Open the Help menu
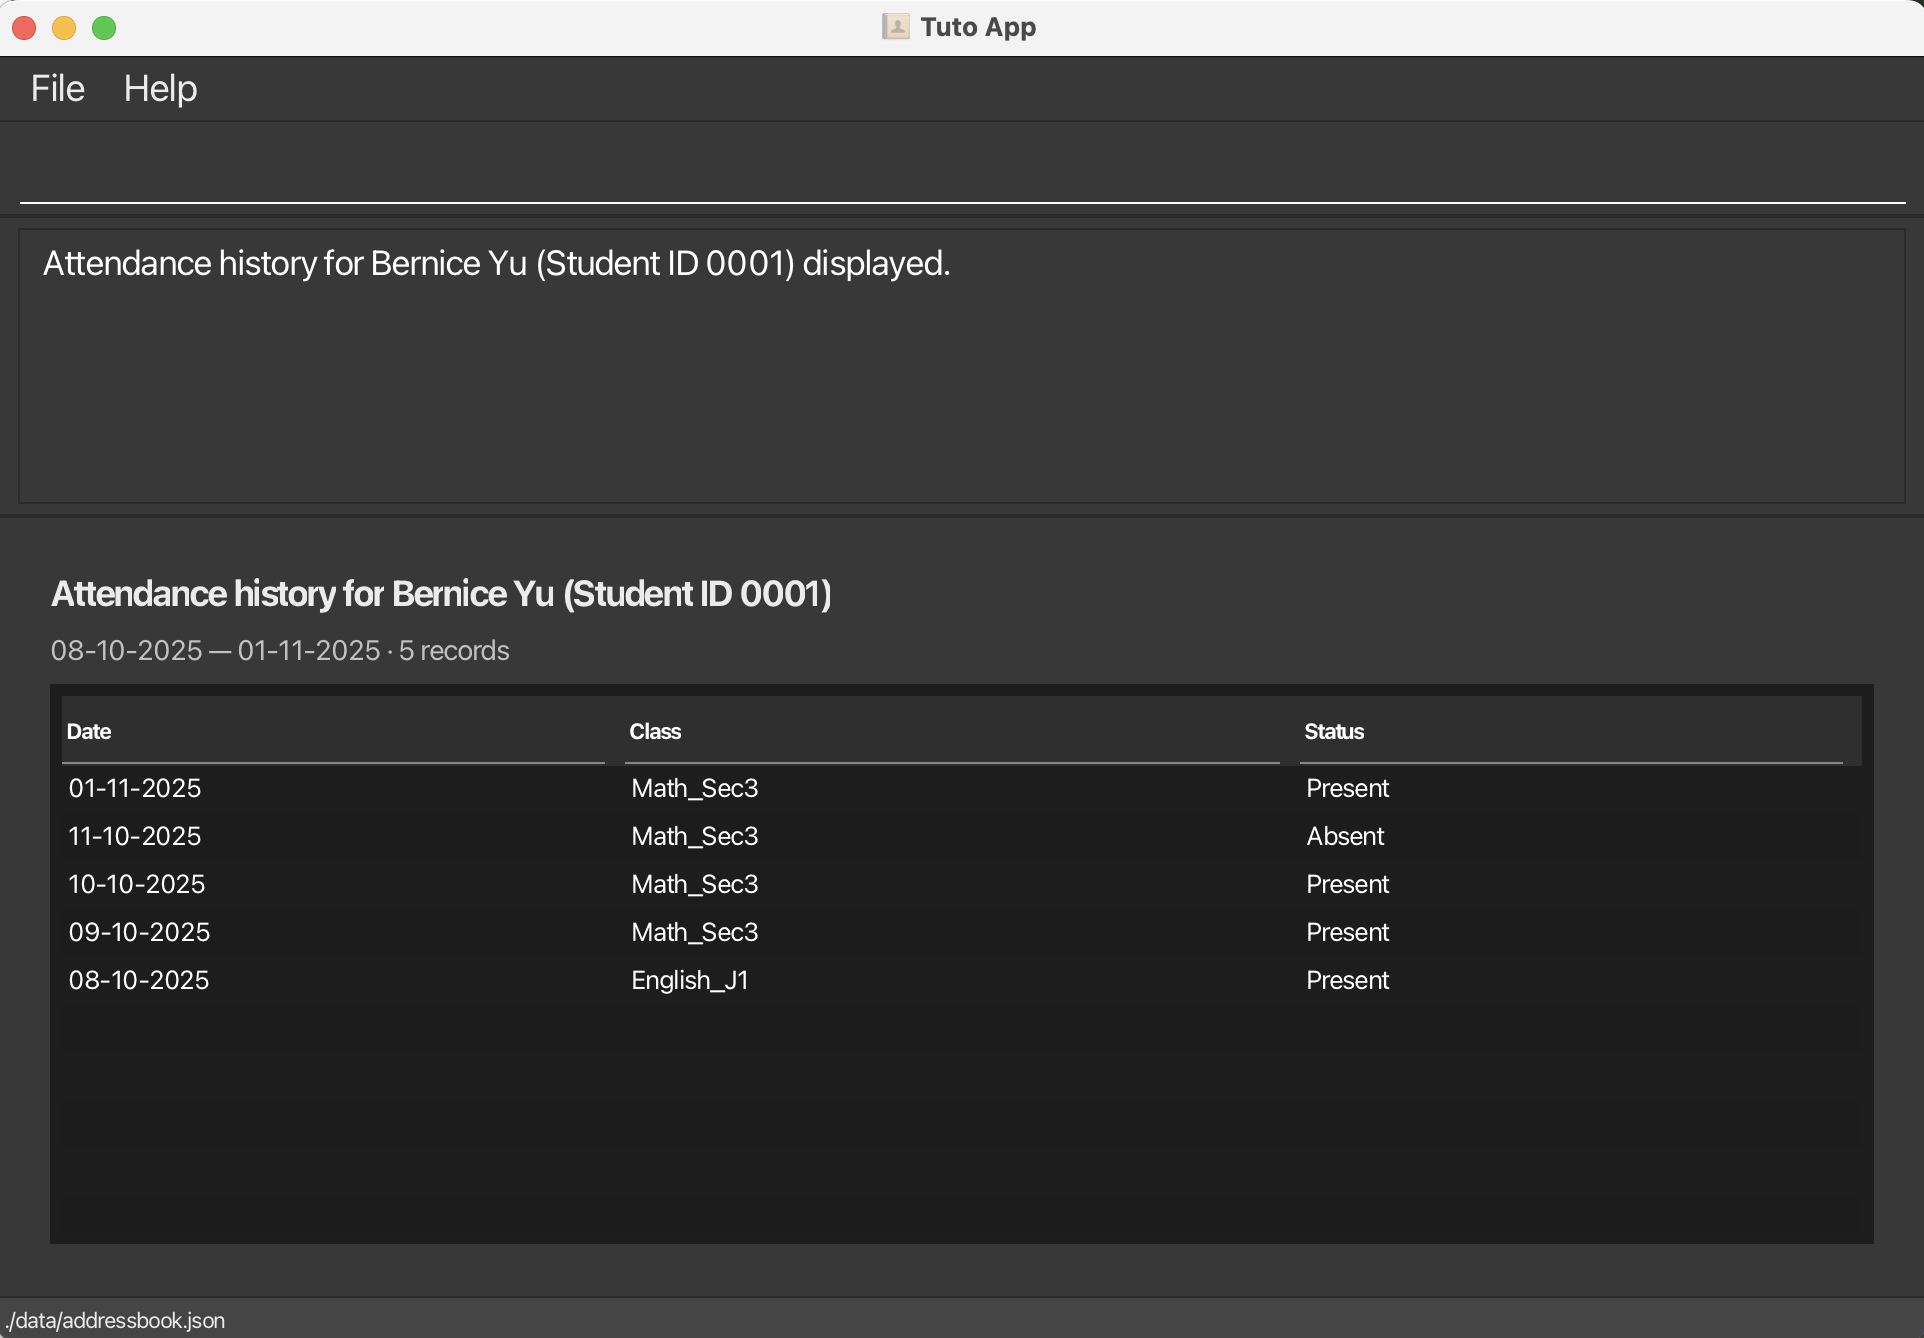The image size is (1924, 1338). click(160, 89)
